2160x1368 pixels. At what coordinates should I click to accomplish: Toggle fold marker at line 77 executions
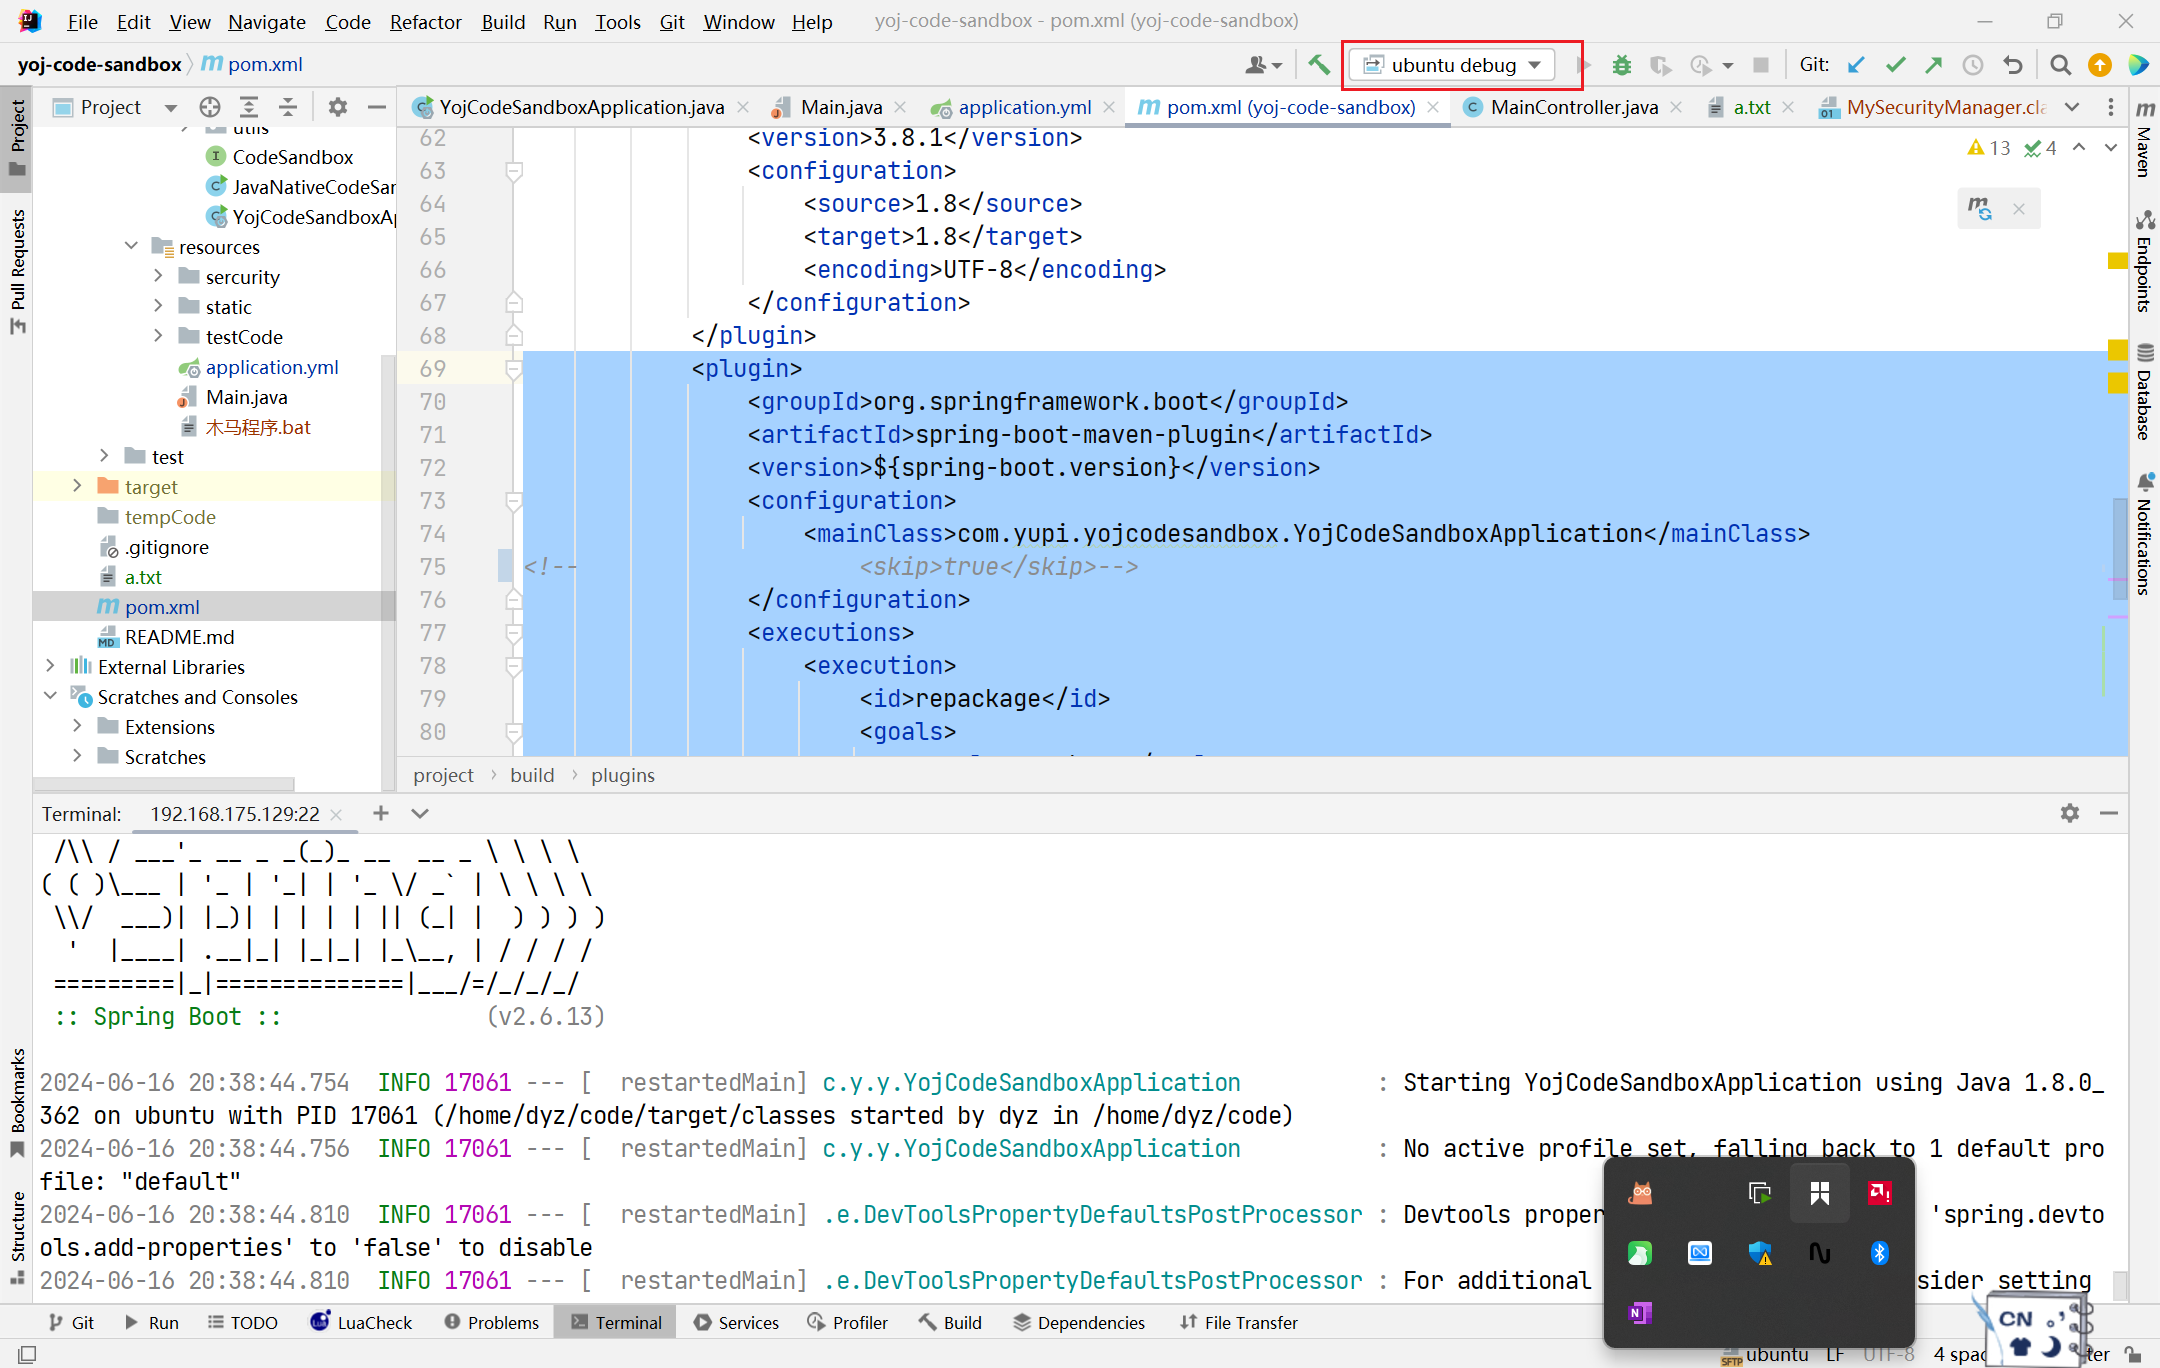(x=513, y=633)
